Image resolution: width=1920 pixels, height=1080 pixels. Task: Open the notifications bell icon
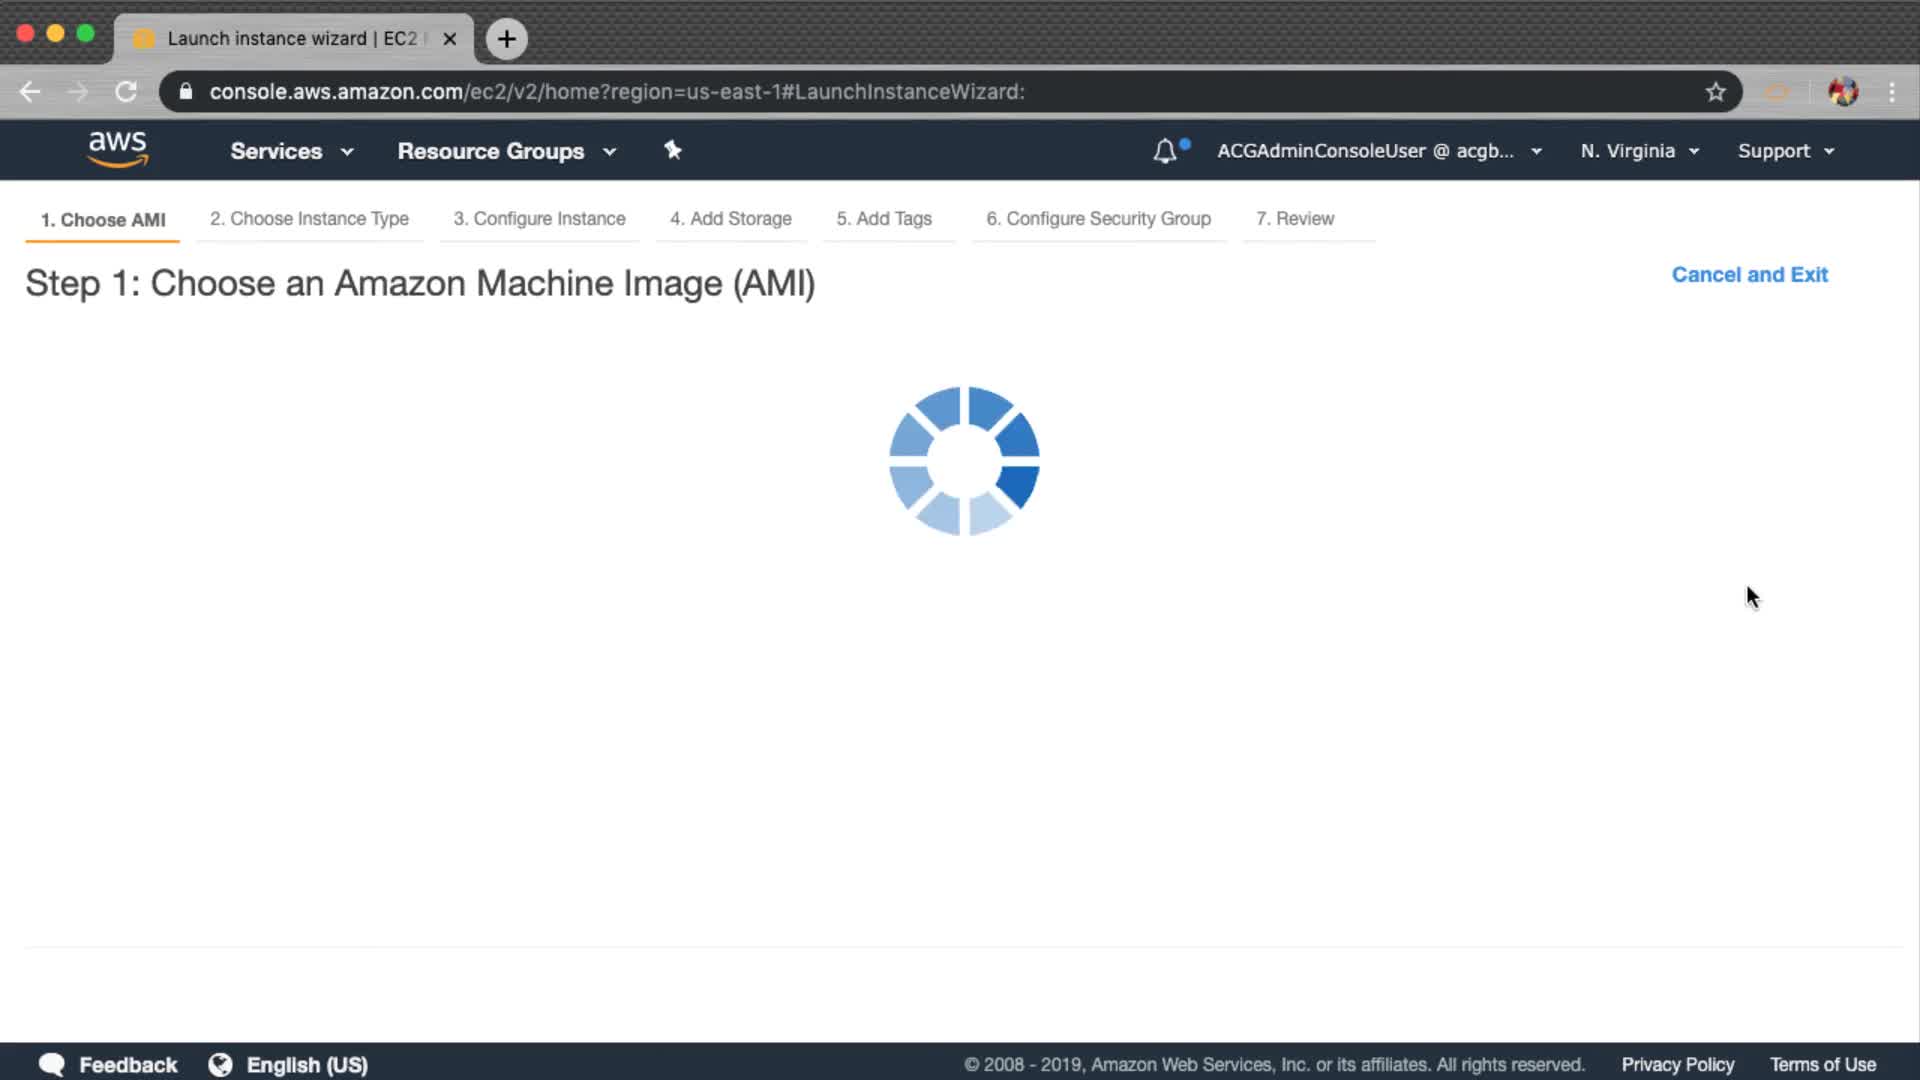click(1165, 151)
